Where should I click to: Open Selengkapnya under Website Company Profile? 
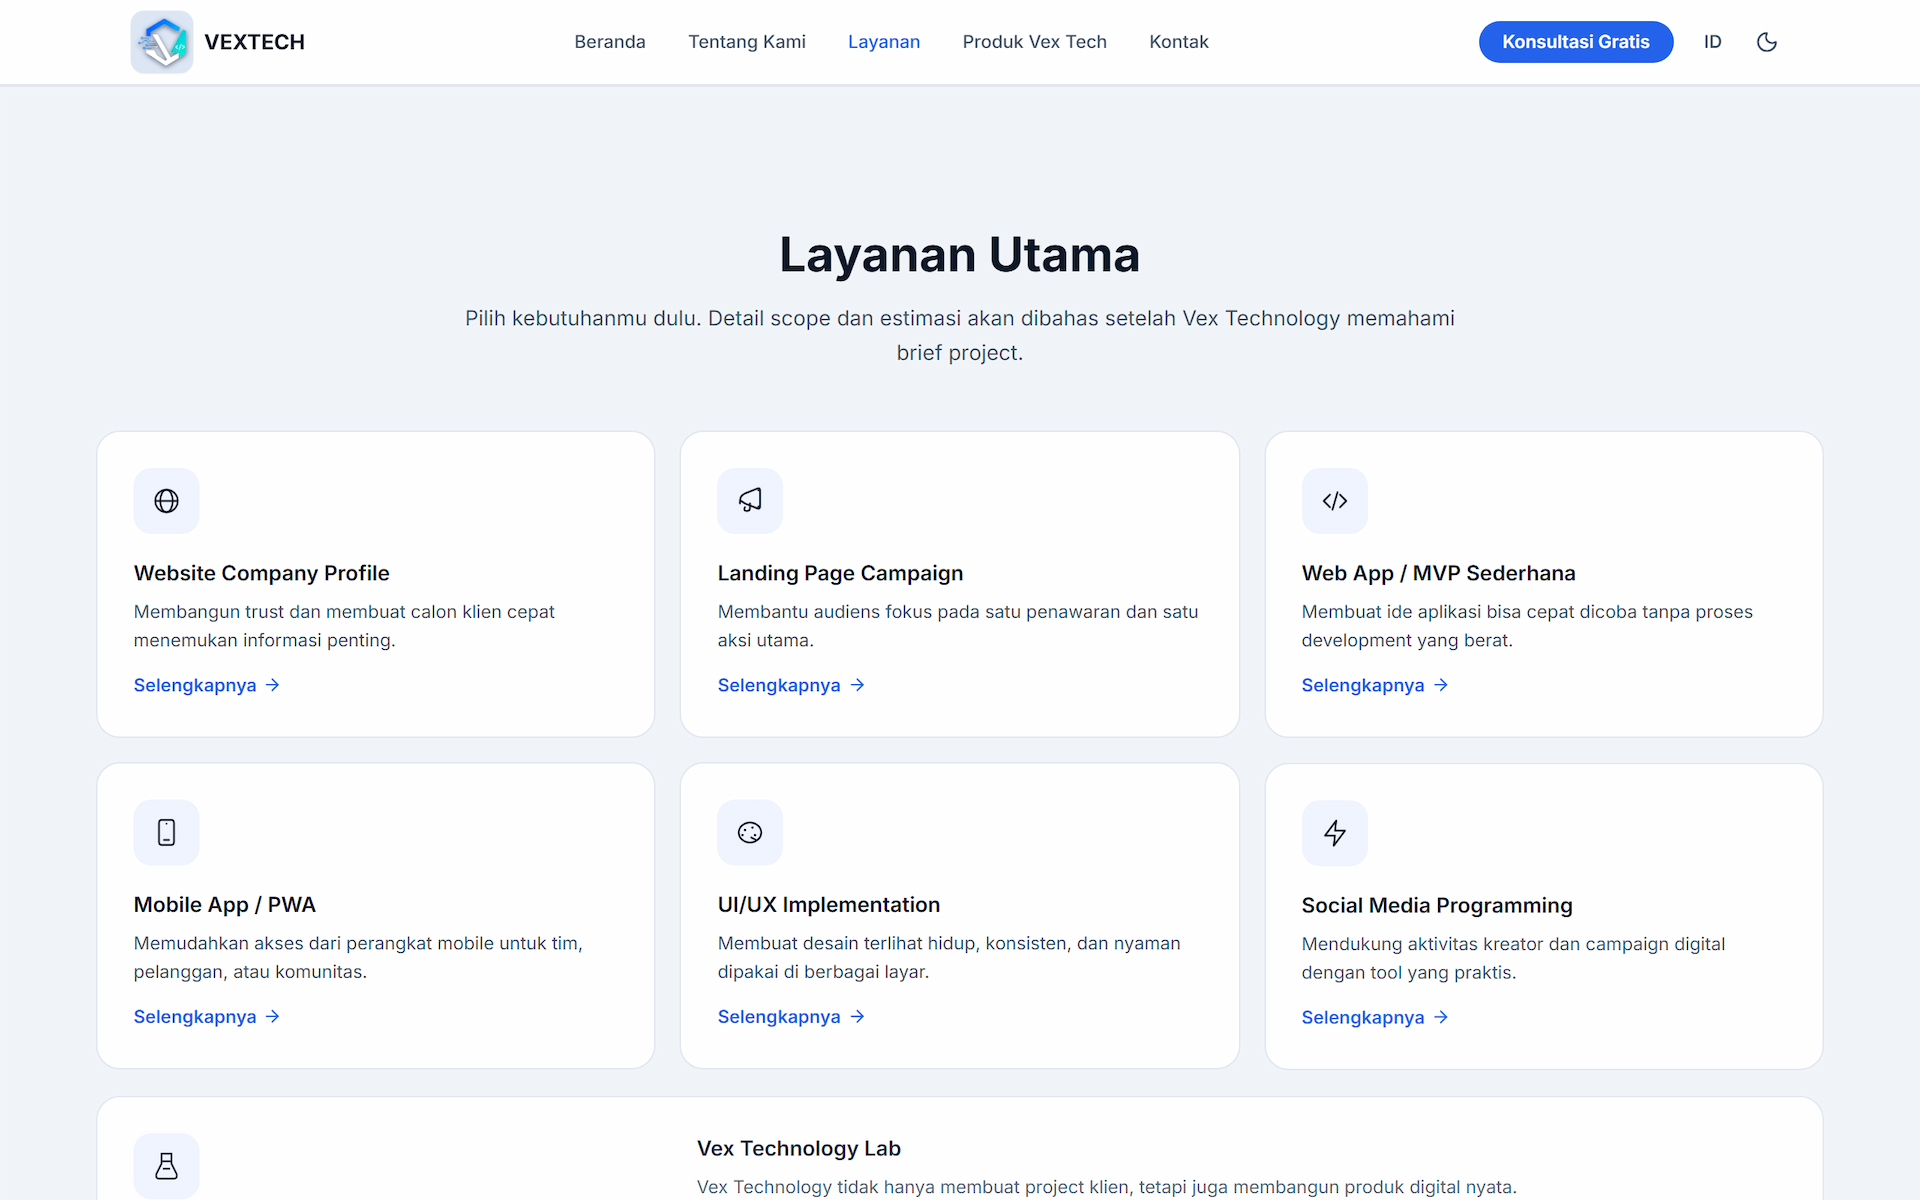coord(207,685)
